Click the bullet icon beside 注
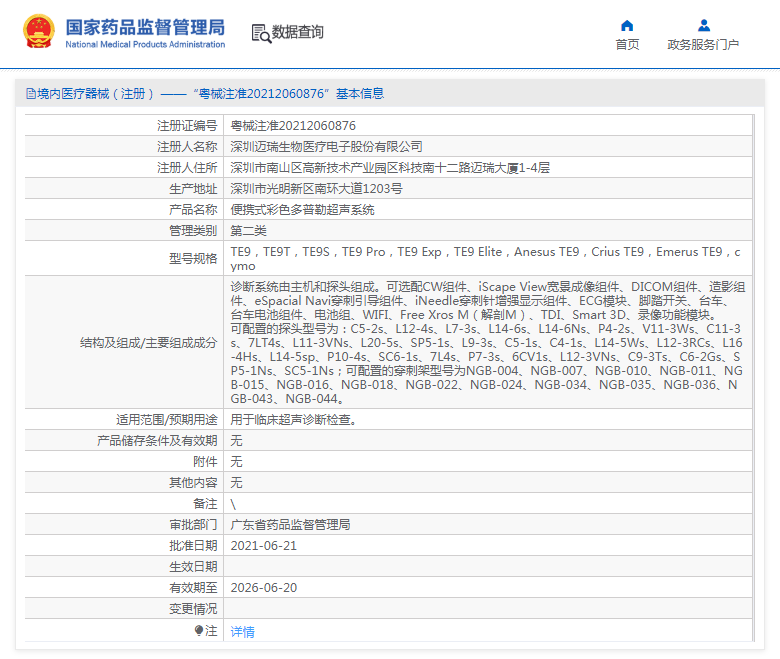This screenshot has width=780, height=659. tap(198, 631)
